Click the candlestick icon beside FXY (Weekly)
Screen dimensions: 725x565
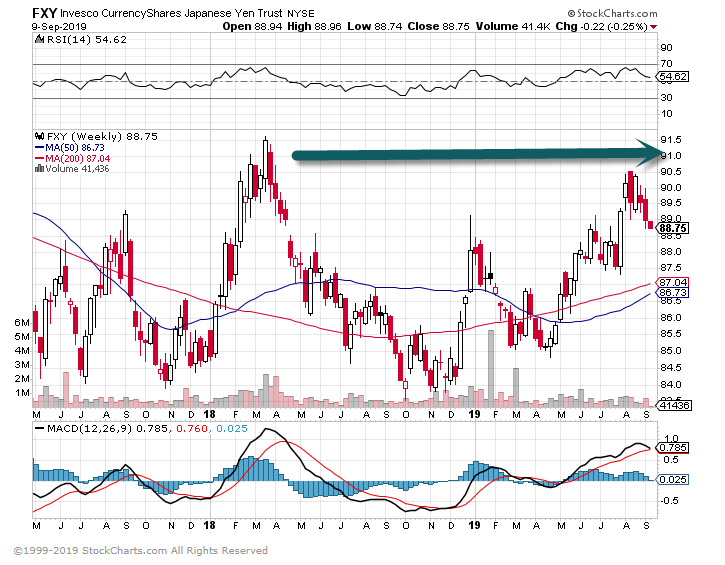tap(40, 136)
